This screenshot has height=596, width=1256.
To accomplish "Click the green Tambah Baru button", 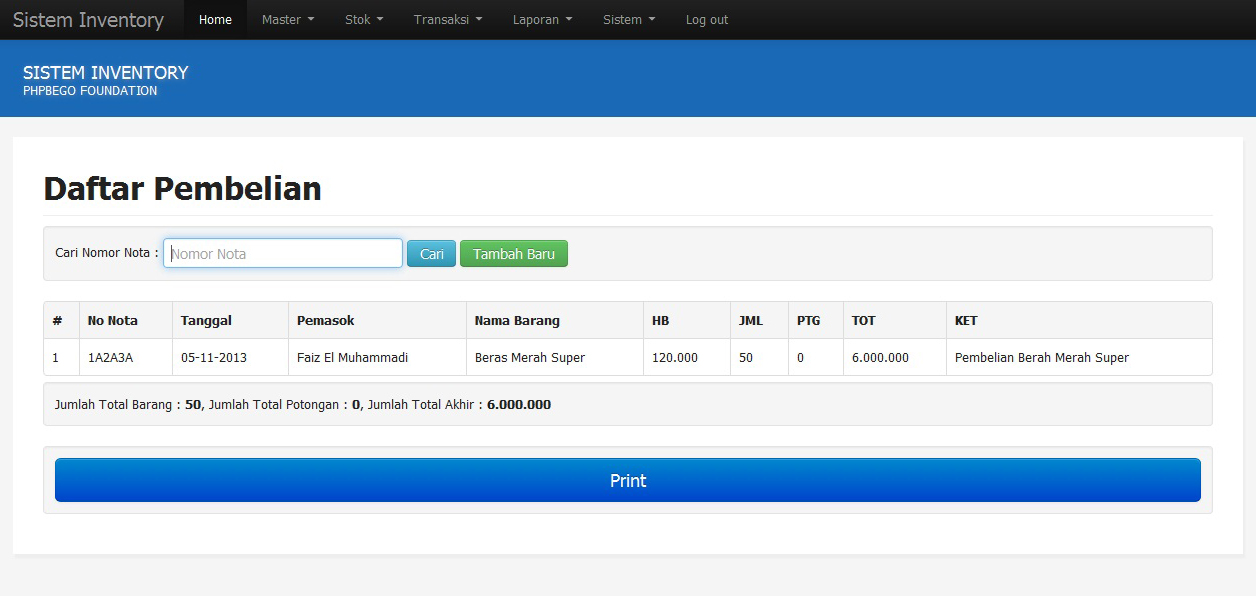I will (513, 254).
